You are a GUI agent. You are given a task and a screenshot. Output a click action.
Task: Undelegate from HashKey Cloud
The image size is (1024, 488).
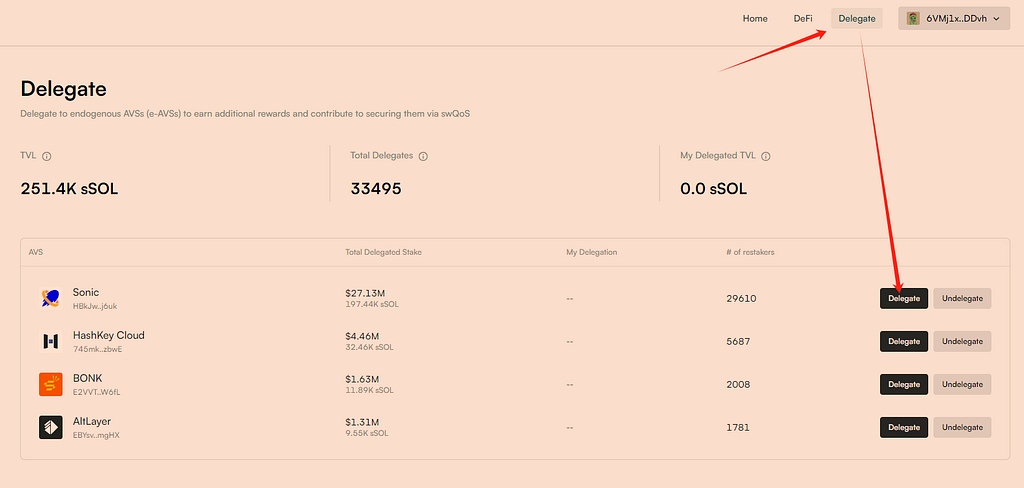962,341
